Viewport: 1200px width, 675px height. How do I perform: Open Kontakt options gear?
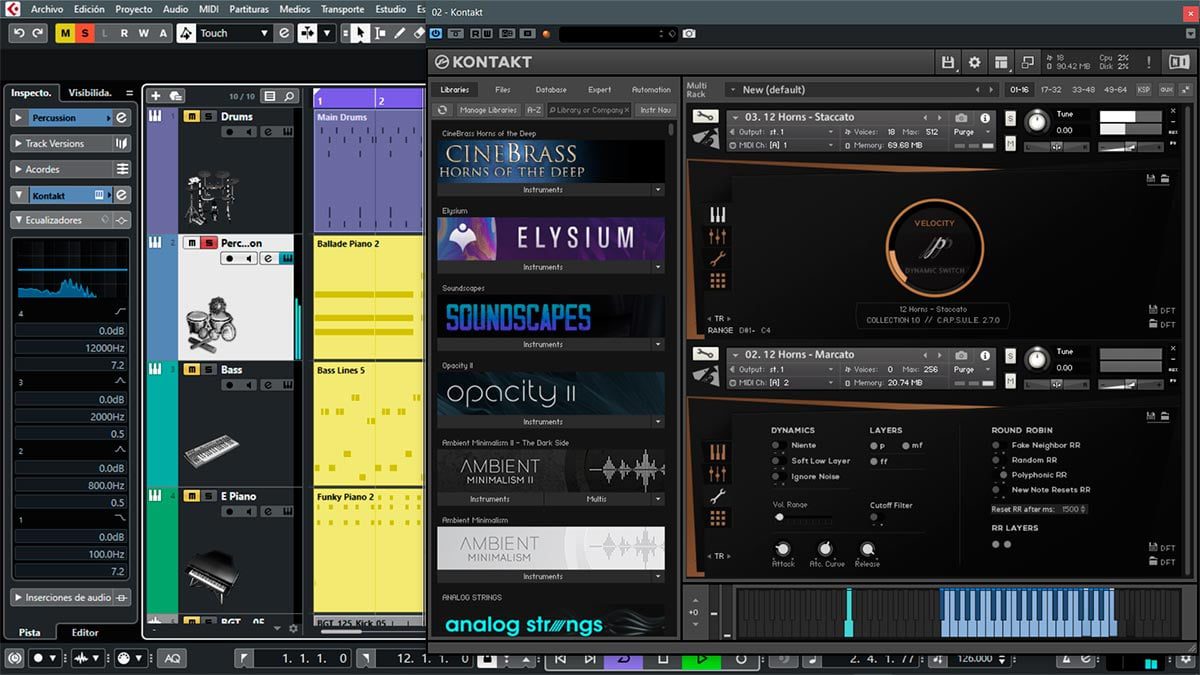(x=975, y=62)
